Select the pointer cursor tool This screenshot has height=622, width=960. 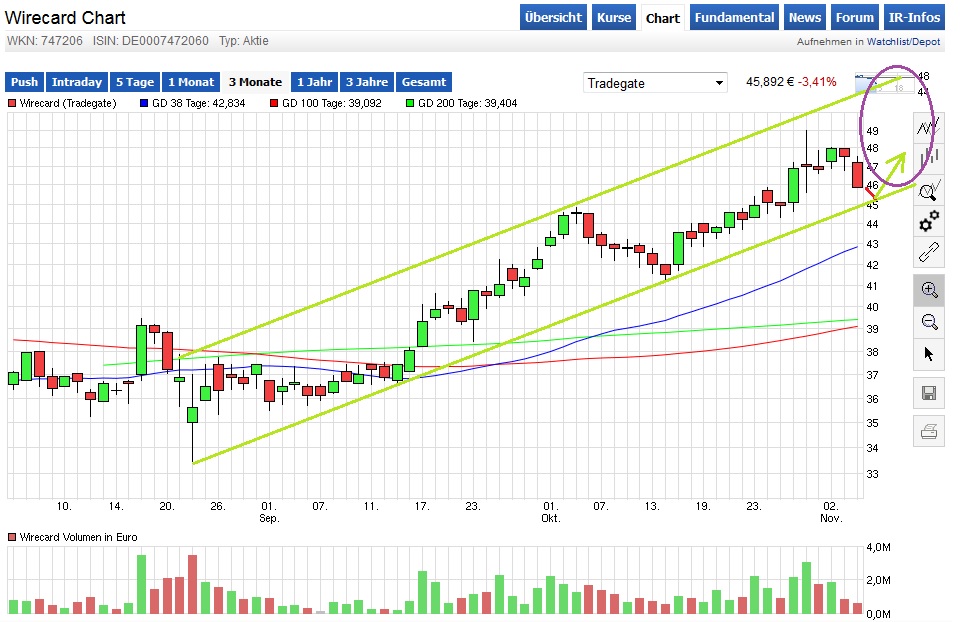point(928,354)
